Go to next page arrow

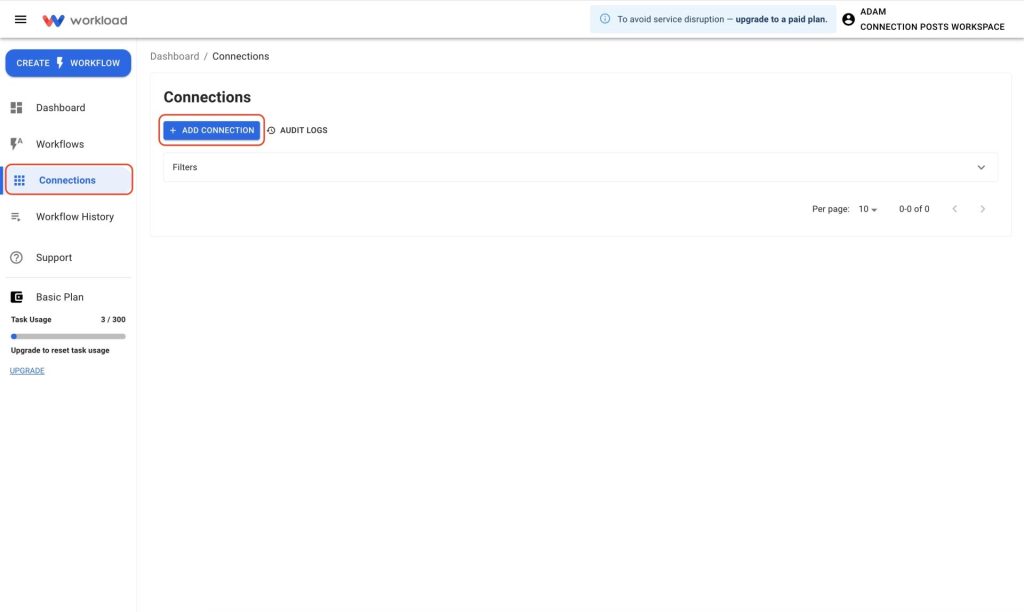tap(982, 209)
